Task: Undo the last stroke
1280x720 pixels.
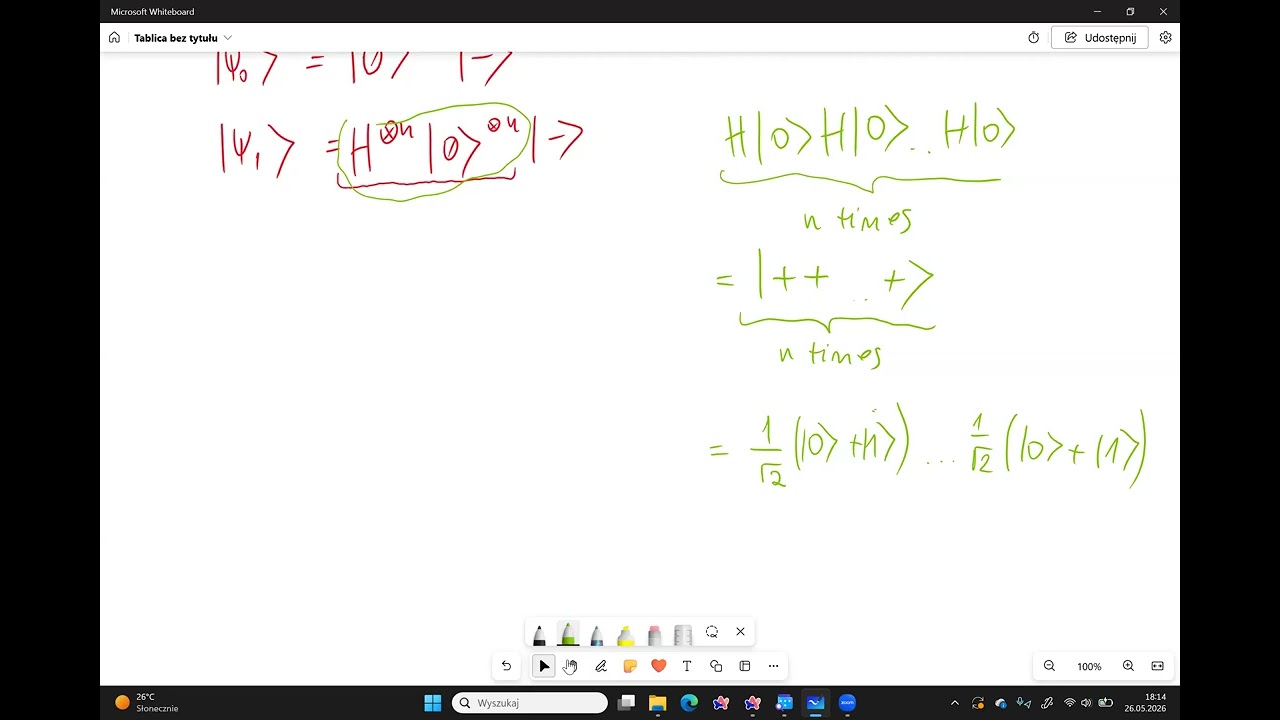Action: tap(506, 666)
